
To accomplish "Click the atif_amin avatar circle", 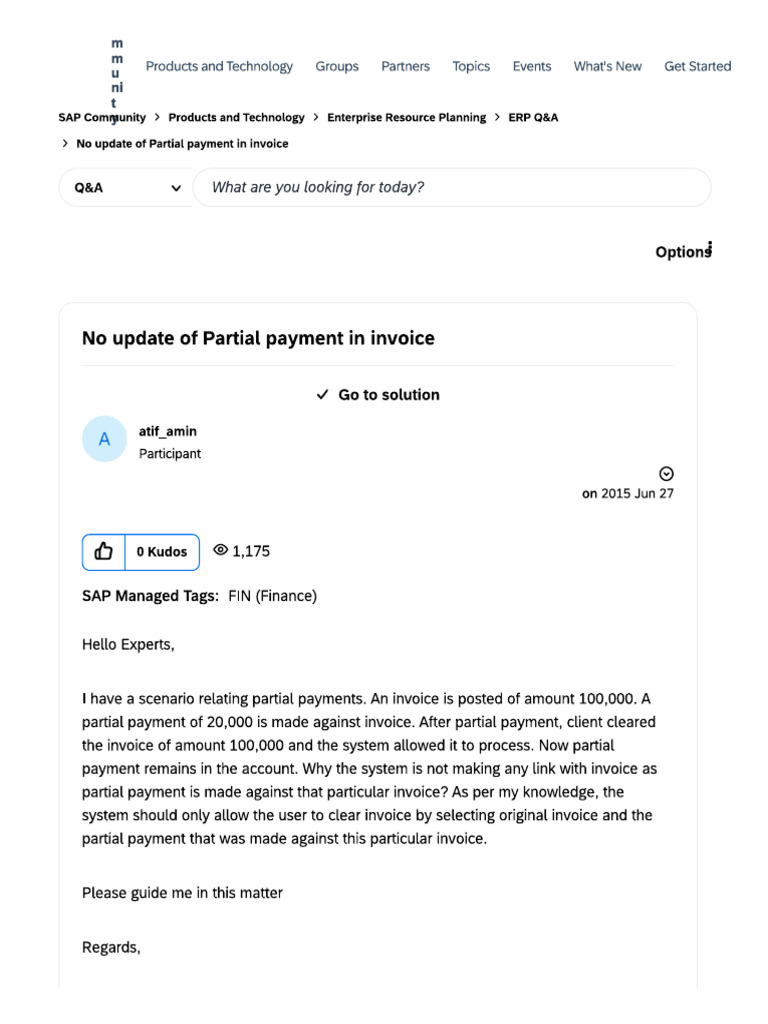I will (x=104, y=439).
